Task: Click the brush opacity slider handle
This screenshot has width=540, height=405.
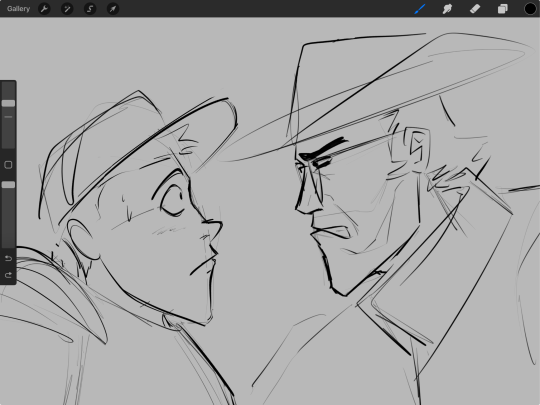Action: (8, 185)
